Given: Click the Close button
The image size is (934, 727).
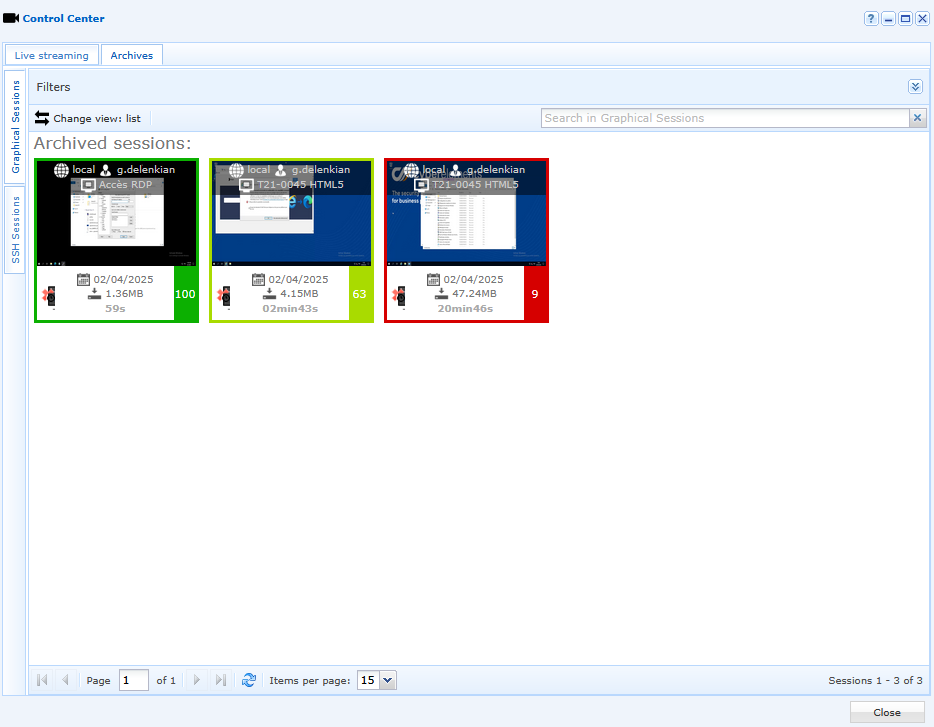Looking at the screenshot, I should [887, 713].
